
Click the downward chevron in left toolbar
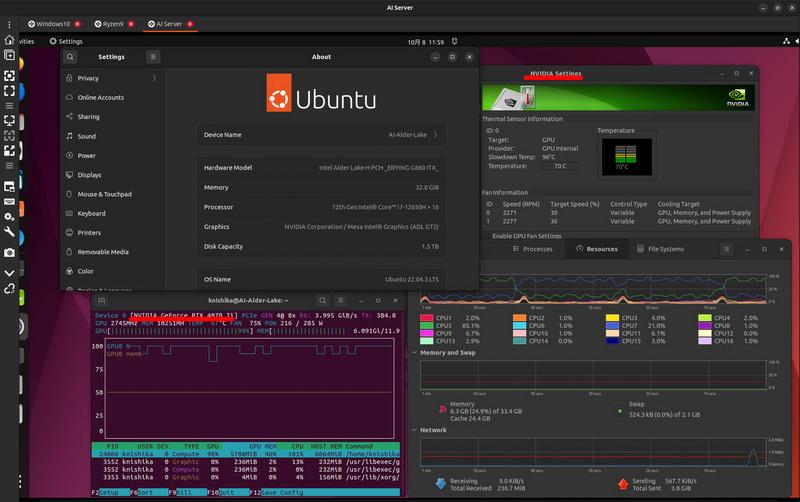(x=9, y=273)
